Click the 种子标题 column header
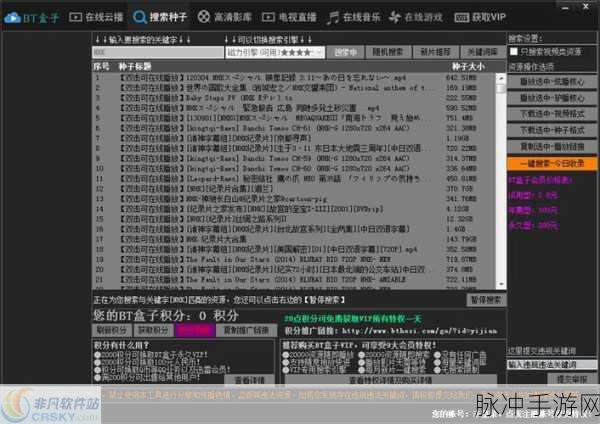This screenshot has width=600, height=424. tap(135, 67)
